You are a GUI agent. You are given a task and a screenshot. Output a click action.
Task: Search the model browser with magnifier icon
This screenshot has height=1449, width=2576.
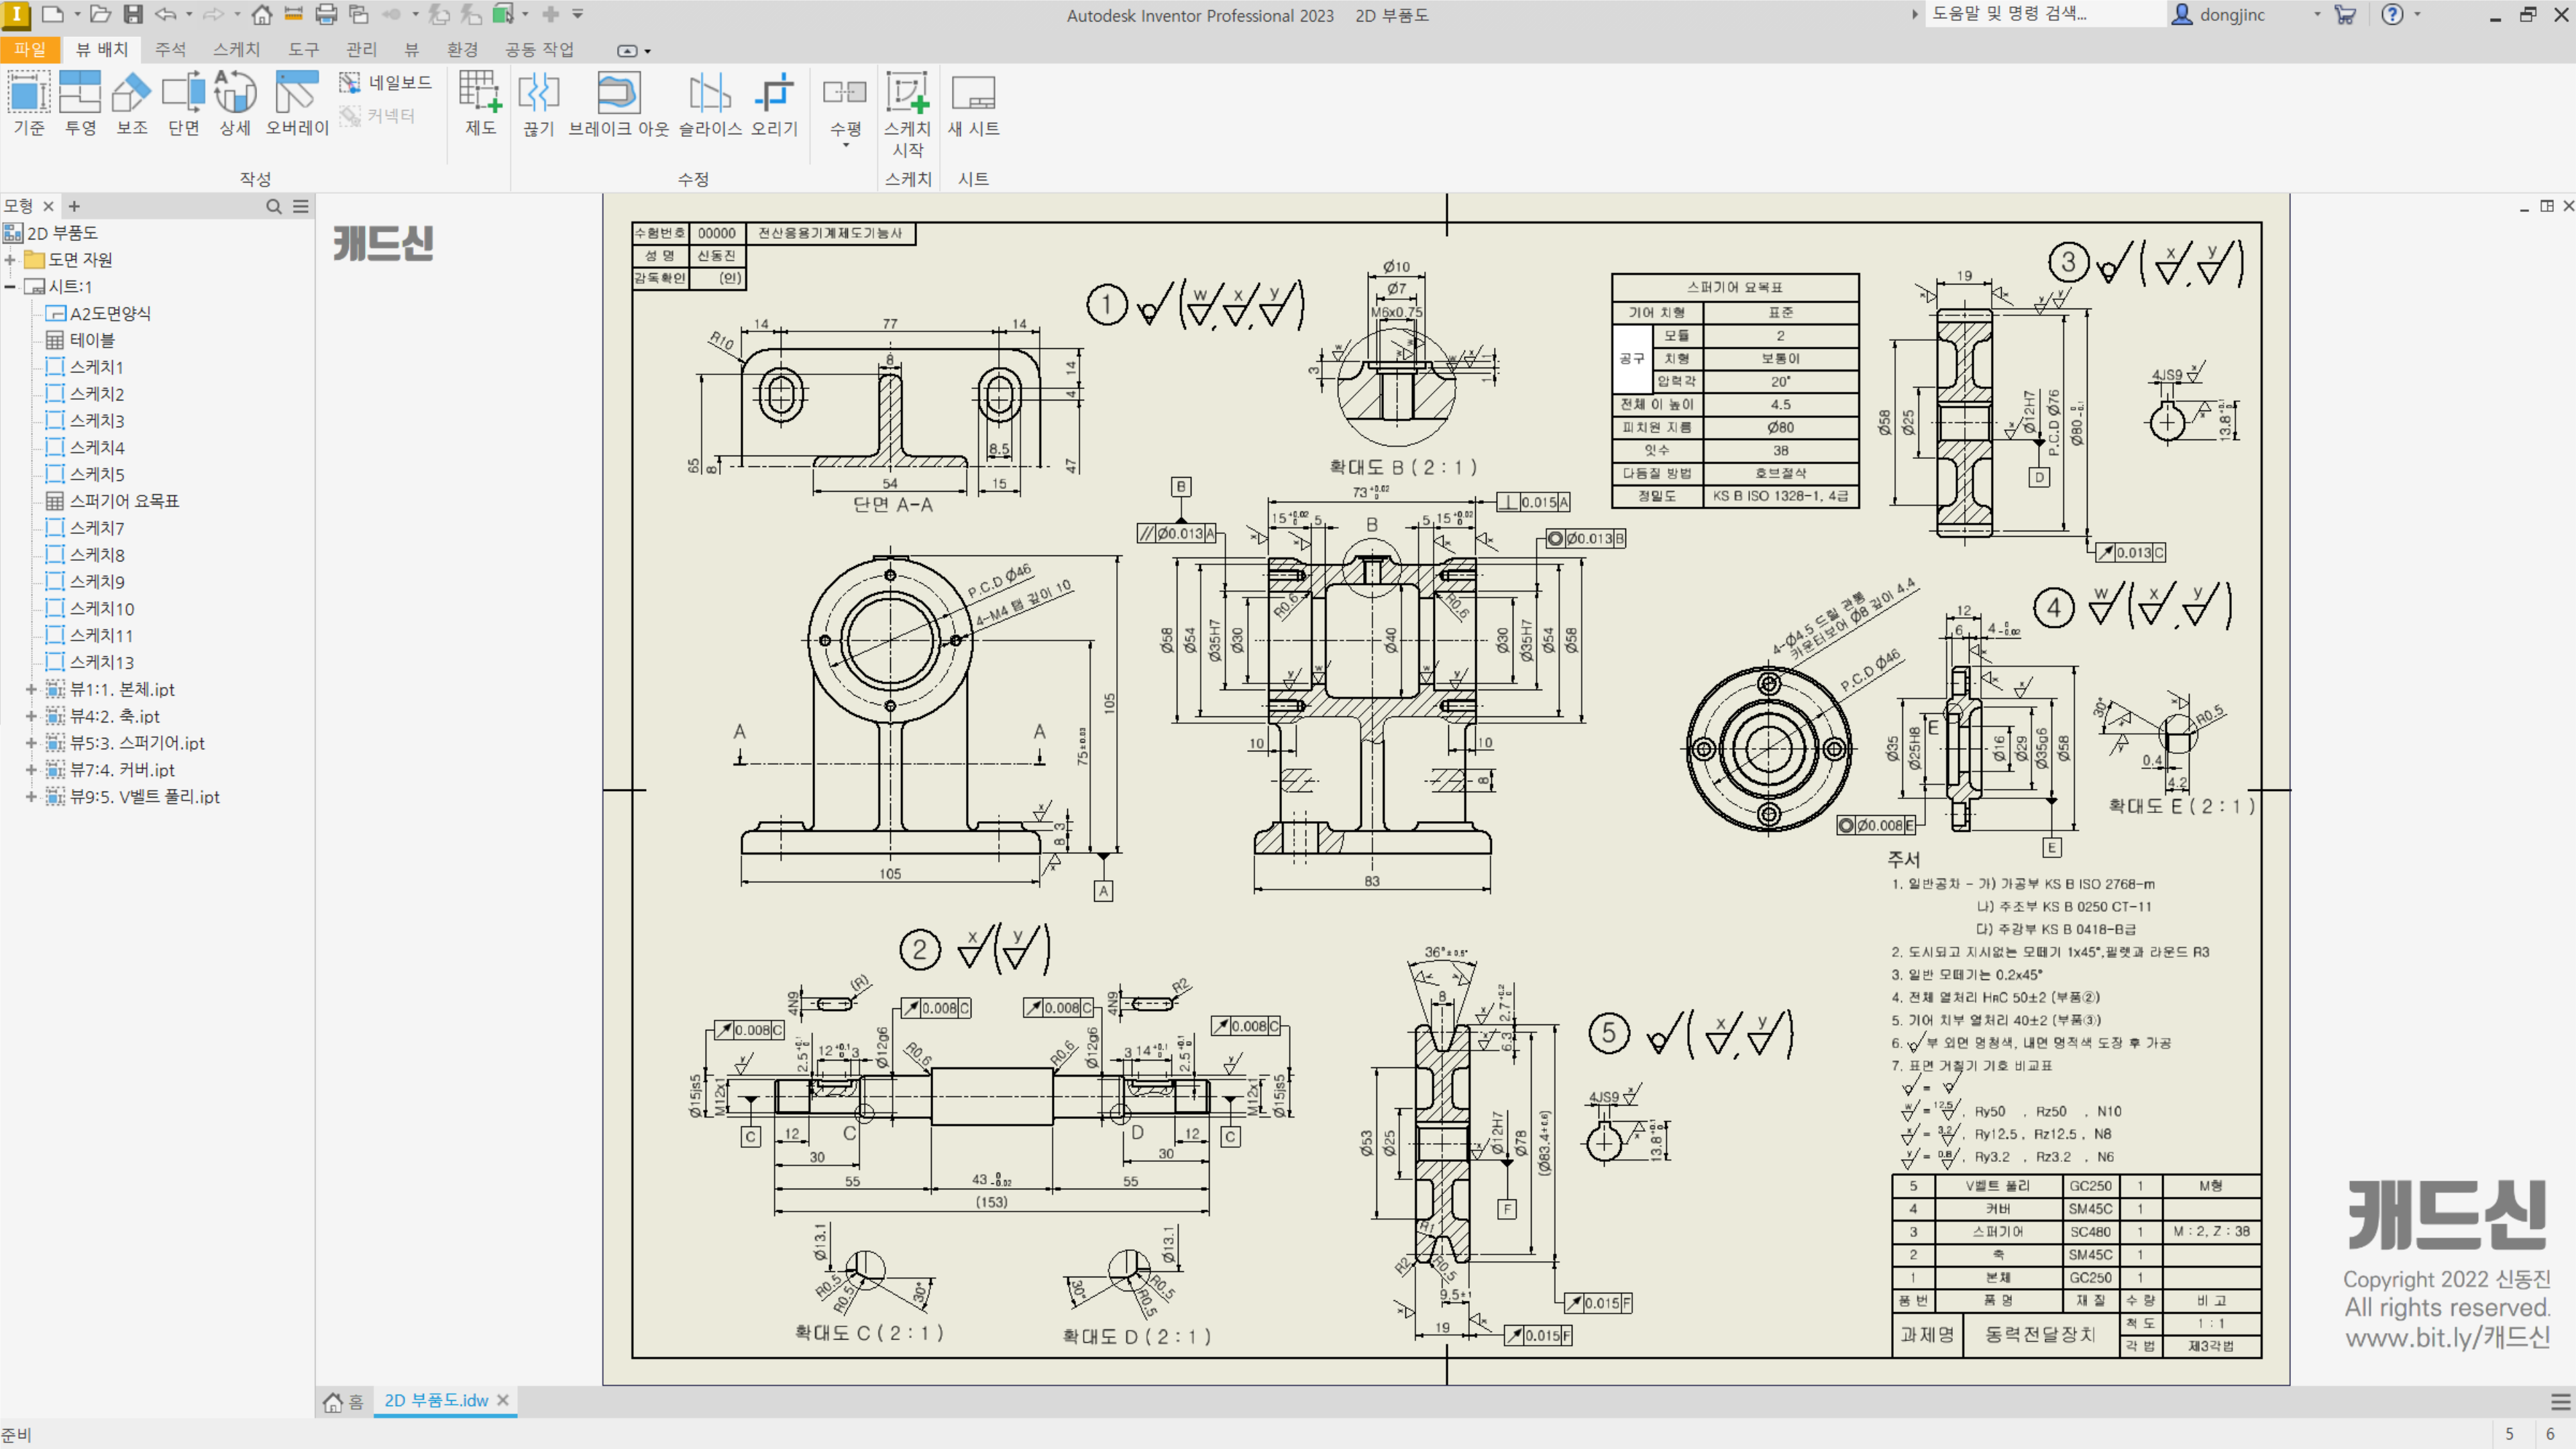(273, 206)
